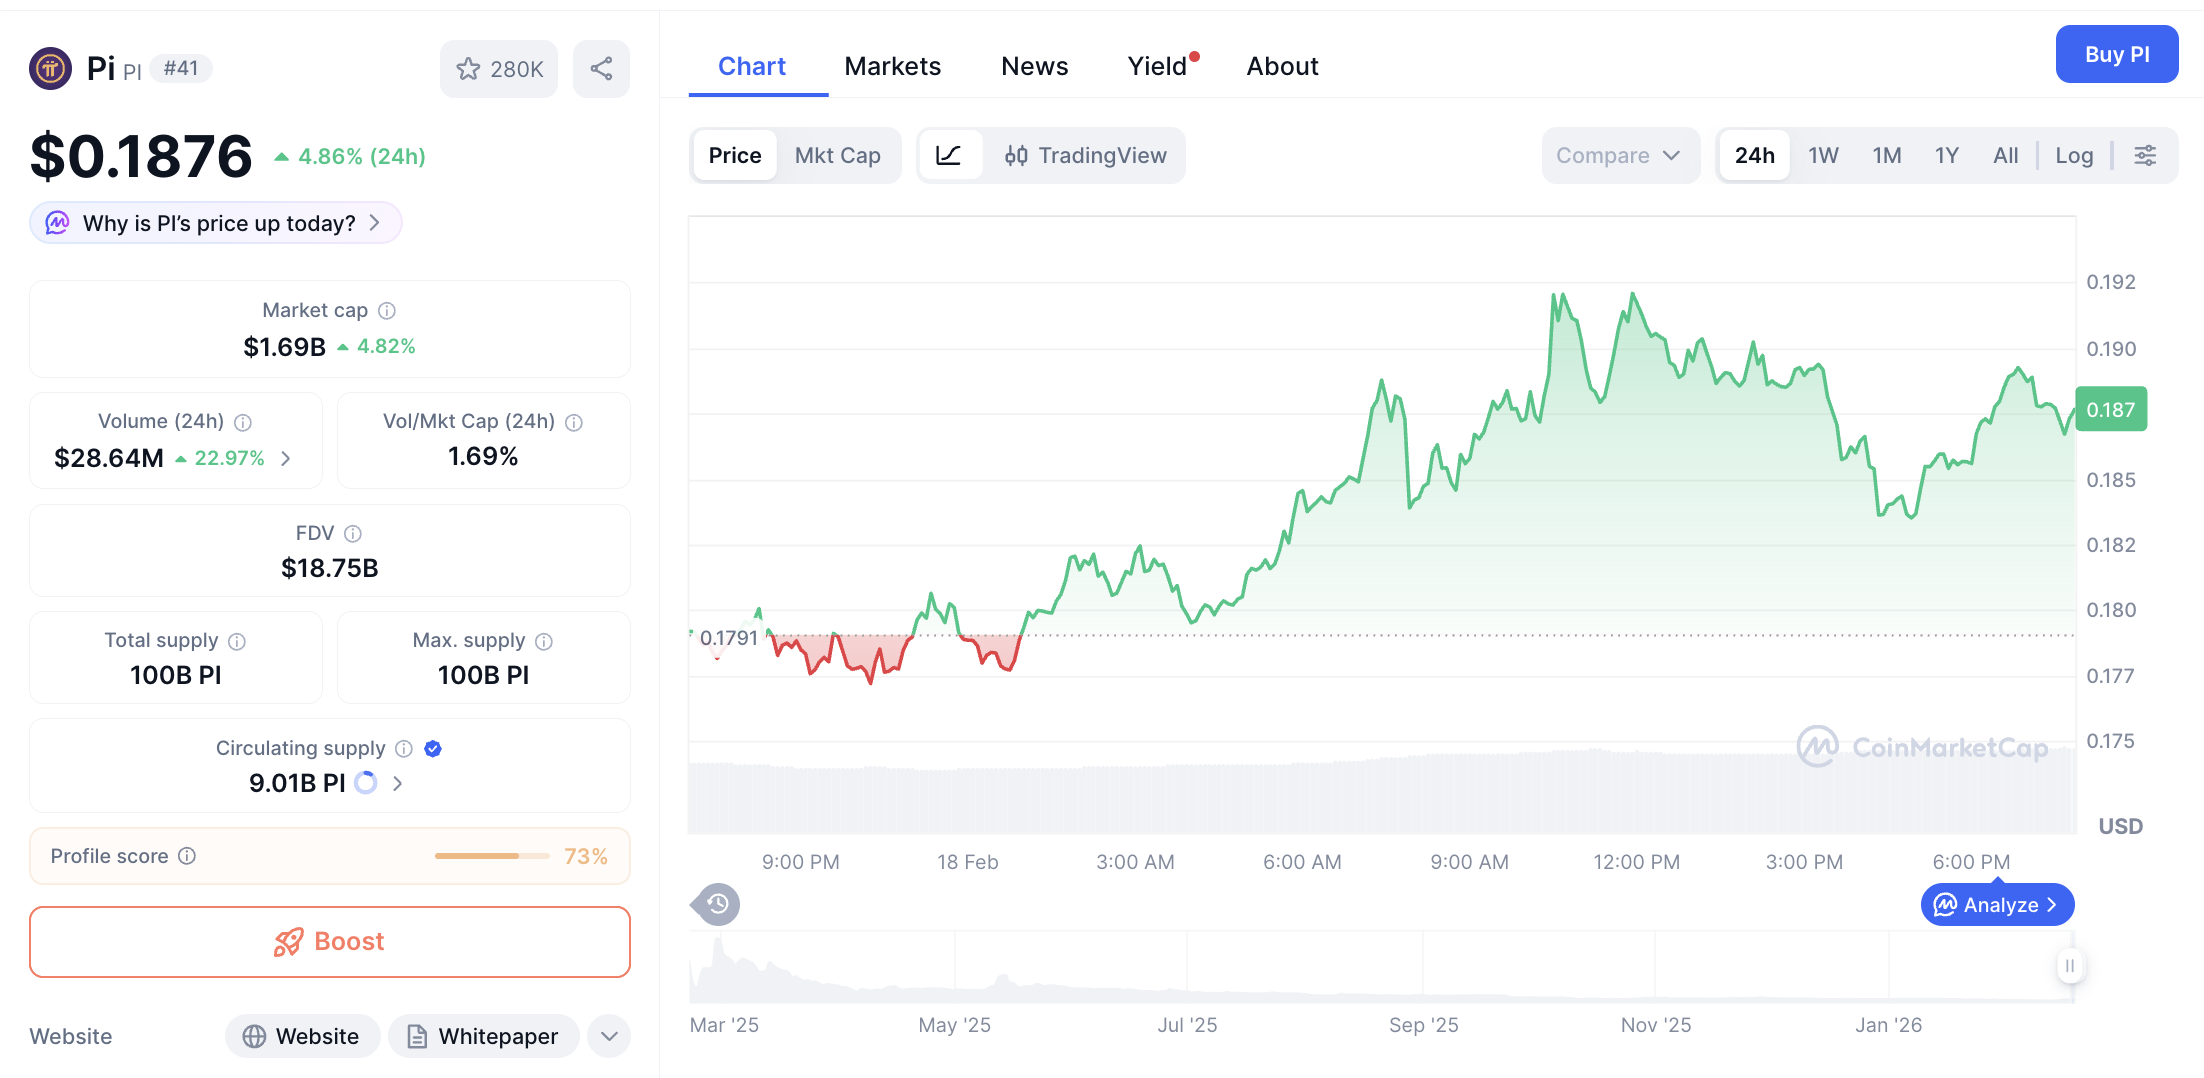The image size is (2204, 1078).
Task: Switch the chart to Mkt Cap view
Action: (838, 155)
